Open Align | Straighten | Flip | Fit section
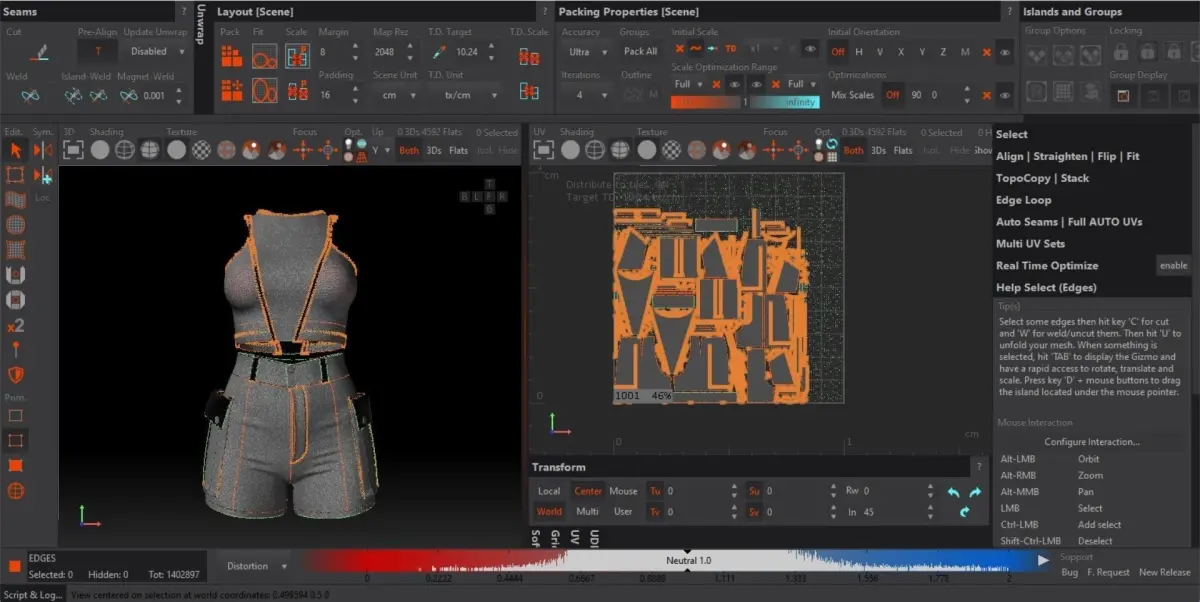This screenshot has width=1200, height=602. 1067,156
